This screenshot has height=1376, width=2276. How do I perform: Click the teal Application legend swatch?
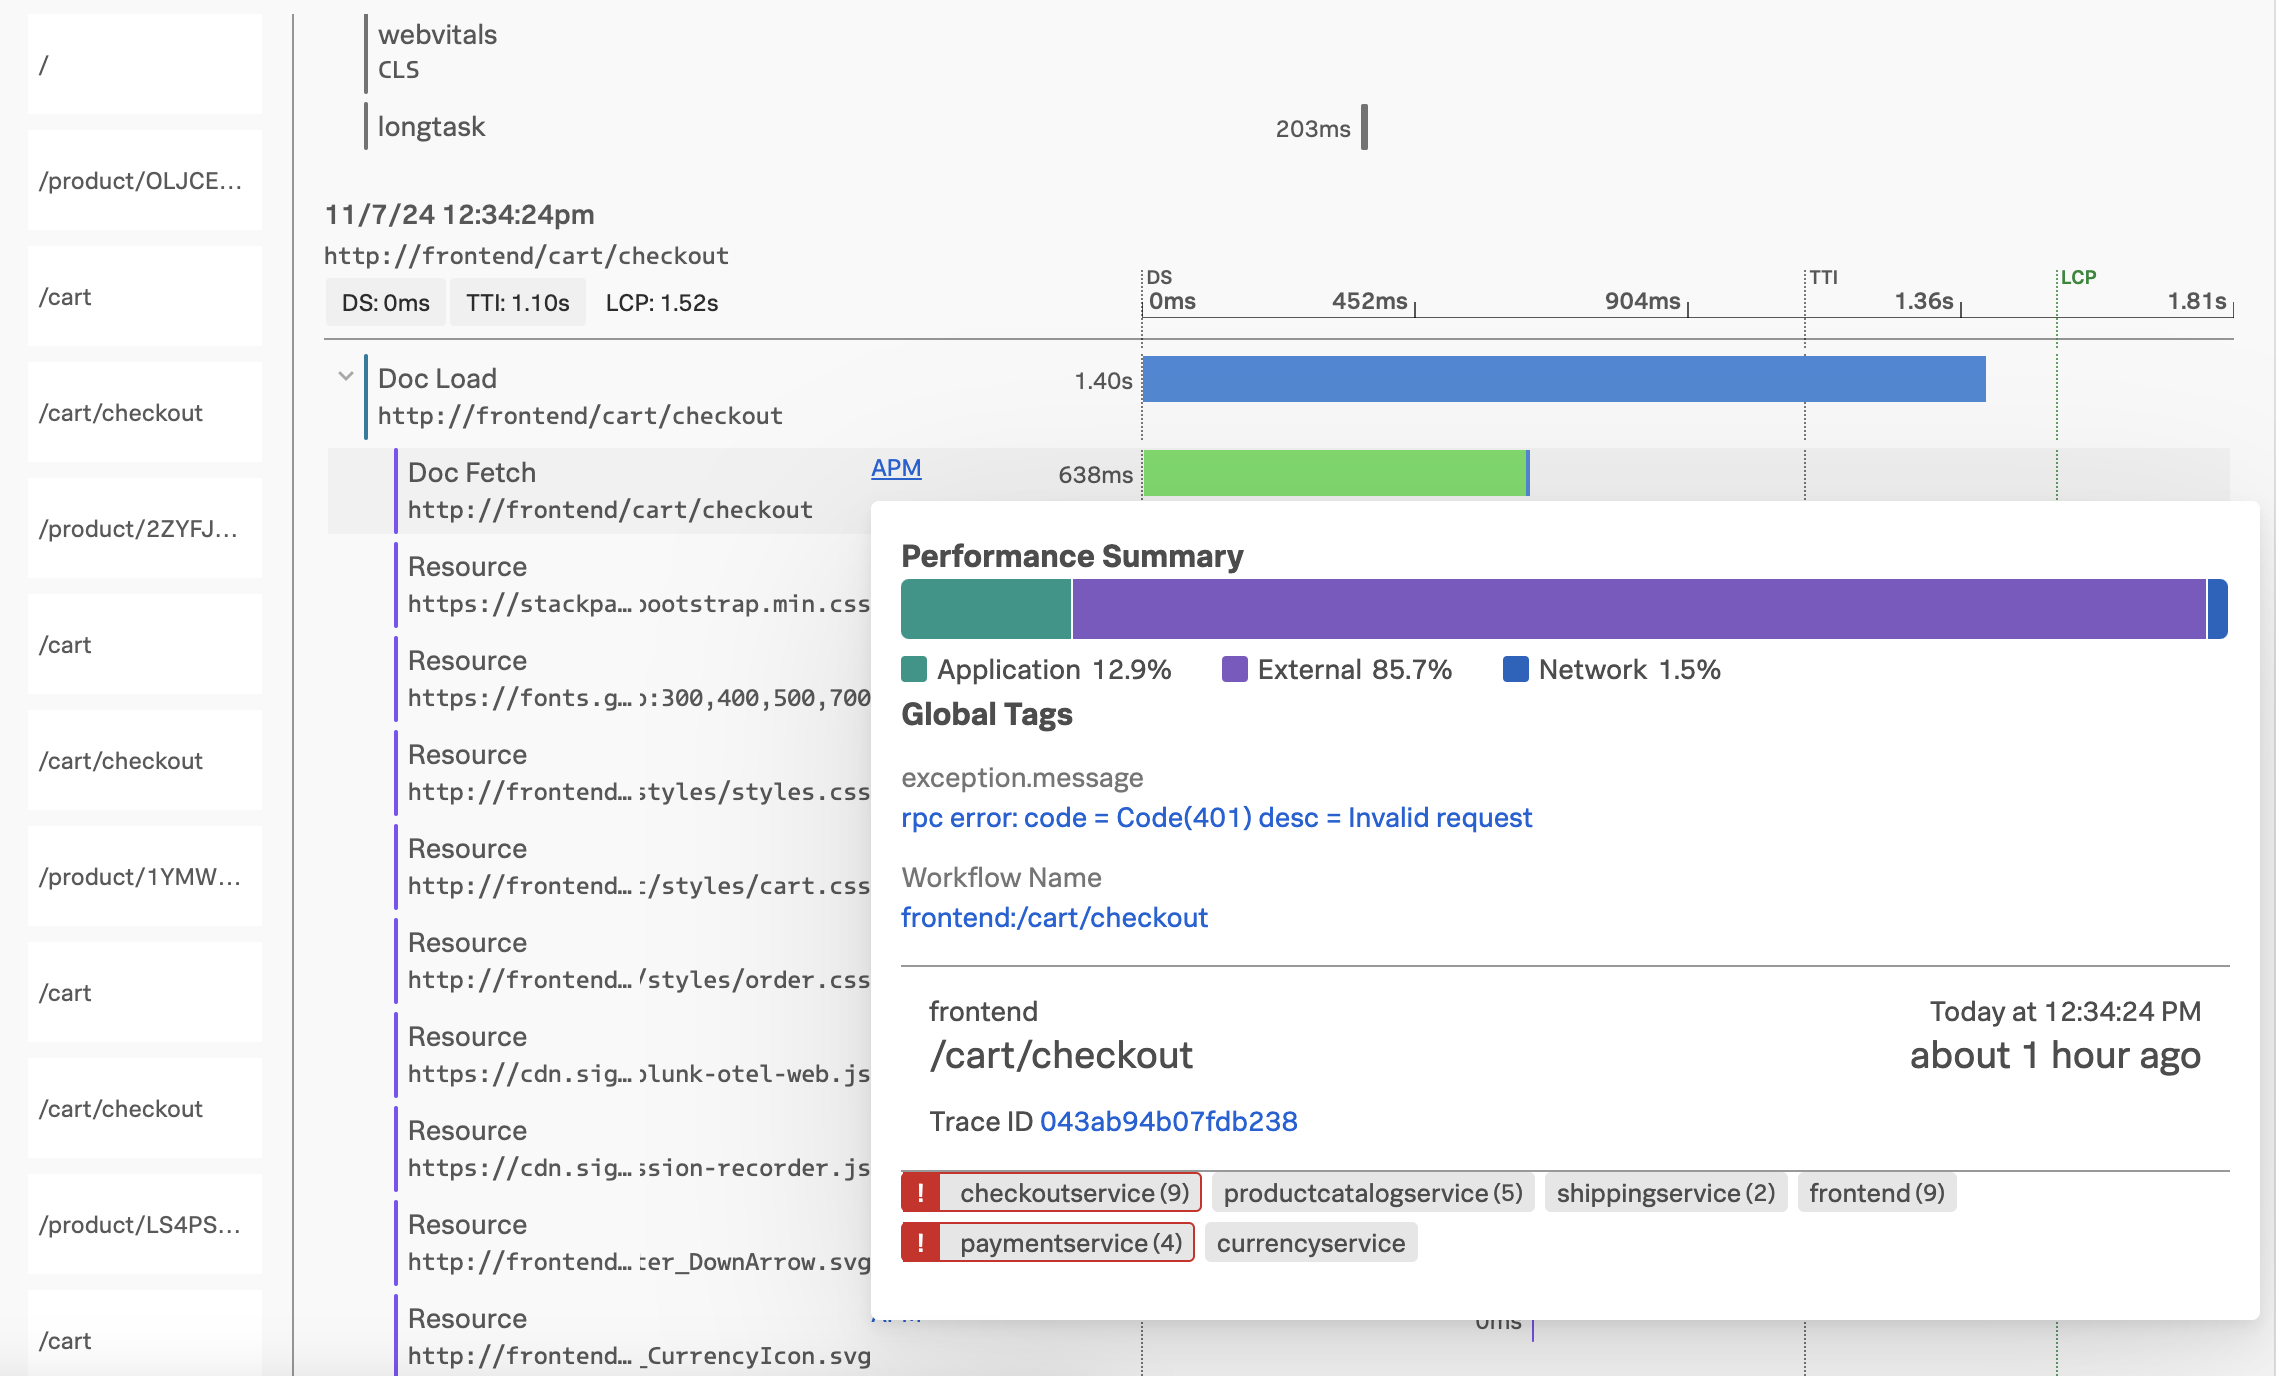(914, 670)
